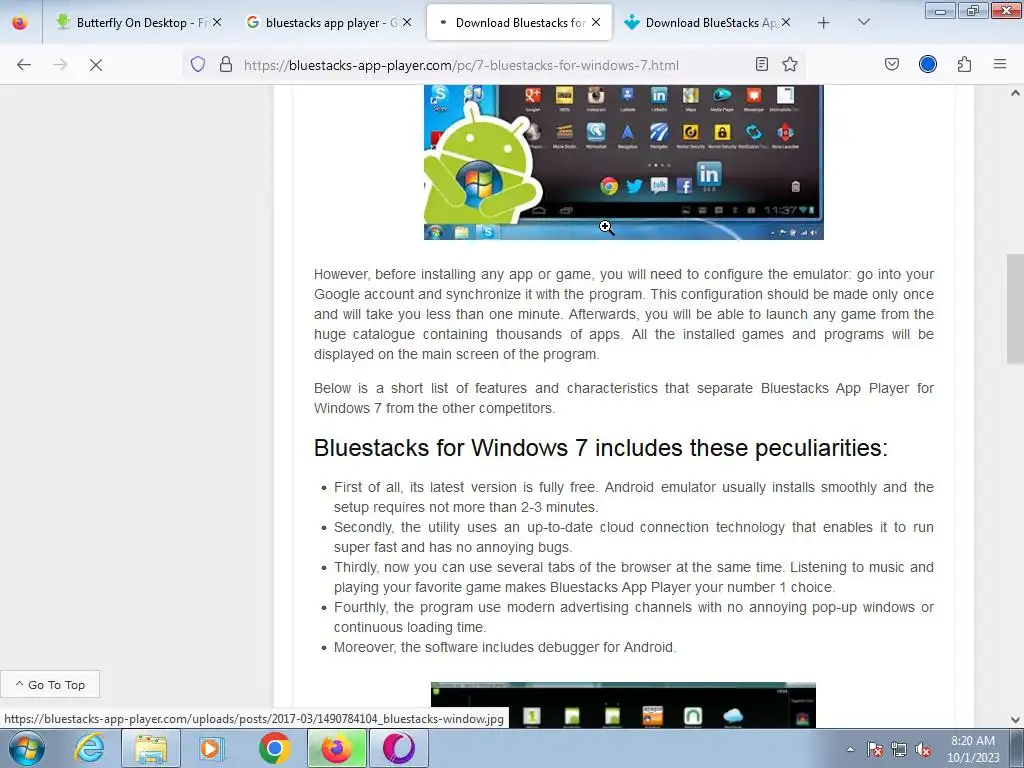
Task: Launch Google Chrome from the taskbar
Action: point(274,748)
